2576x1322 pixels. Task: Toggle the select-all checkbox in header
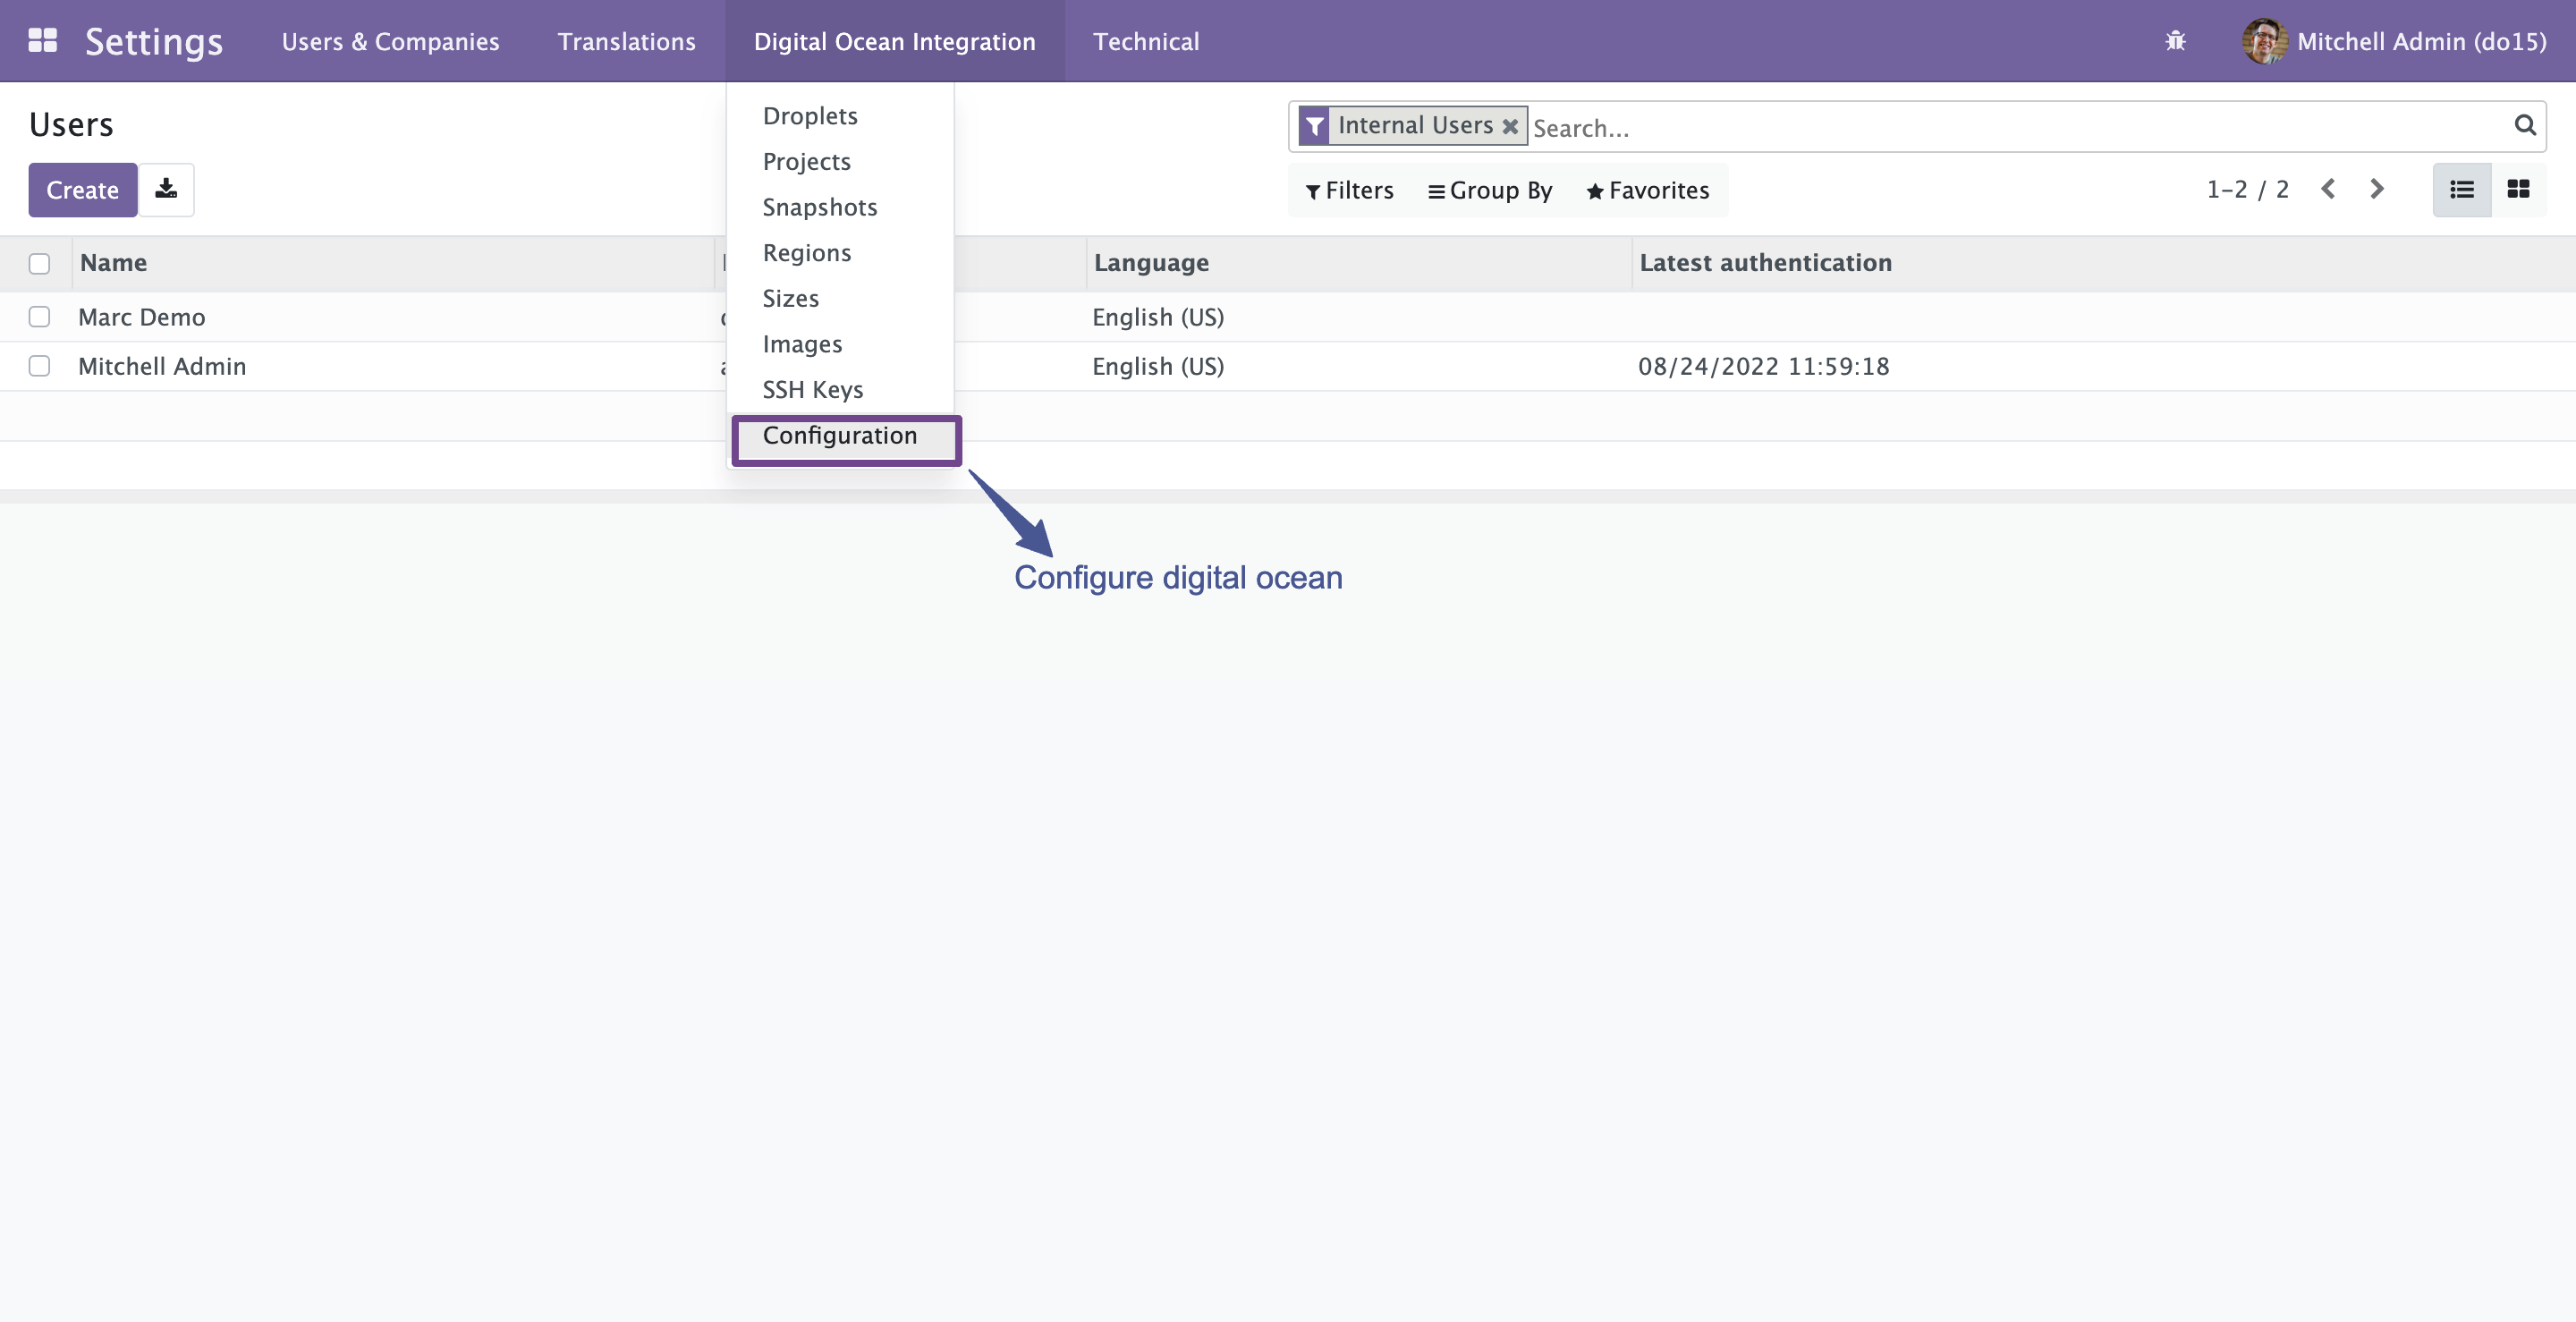tap(40, 264)
